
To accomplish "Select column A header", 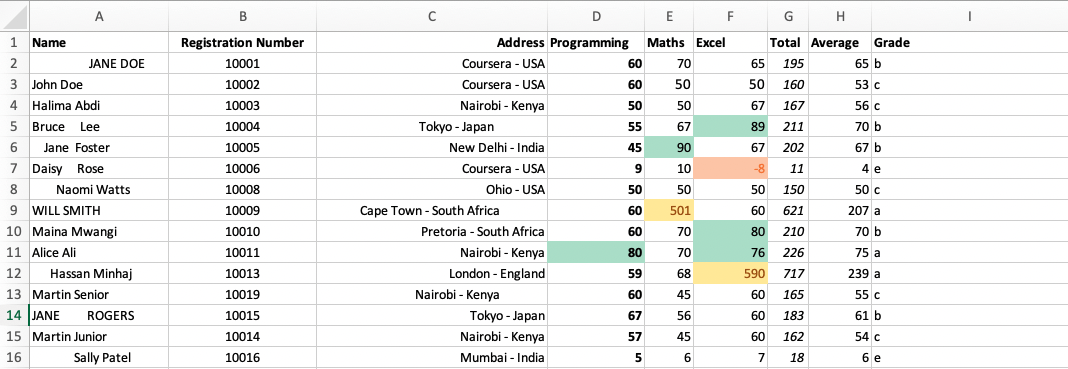I will click(x=99, y=16).
